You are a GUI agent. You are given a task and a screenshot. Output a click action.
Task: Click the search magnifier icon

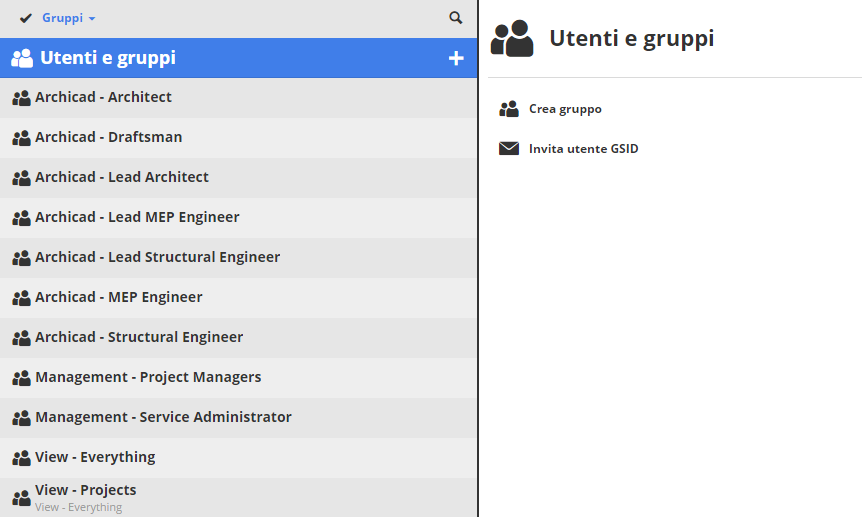coord(456,18)
